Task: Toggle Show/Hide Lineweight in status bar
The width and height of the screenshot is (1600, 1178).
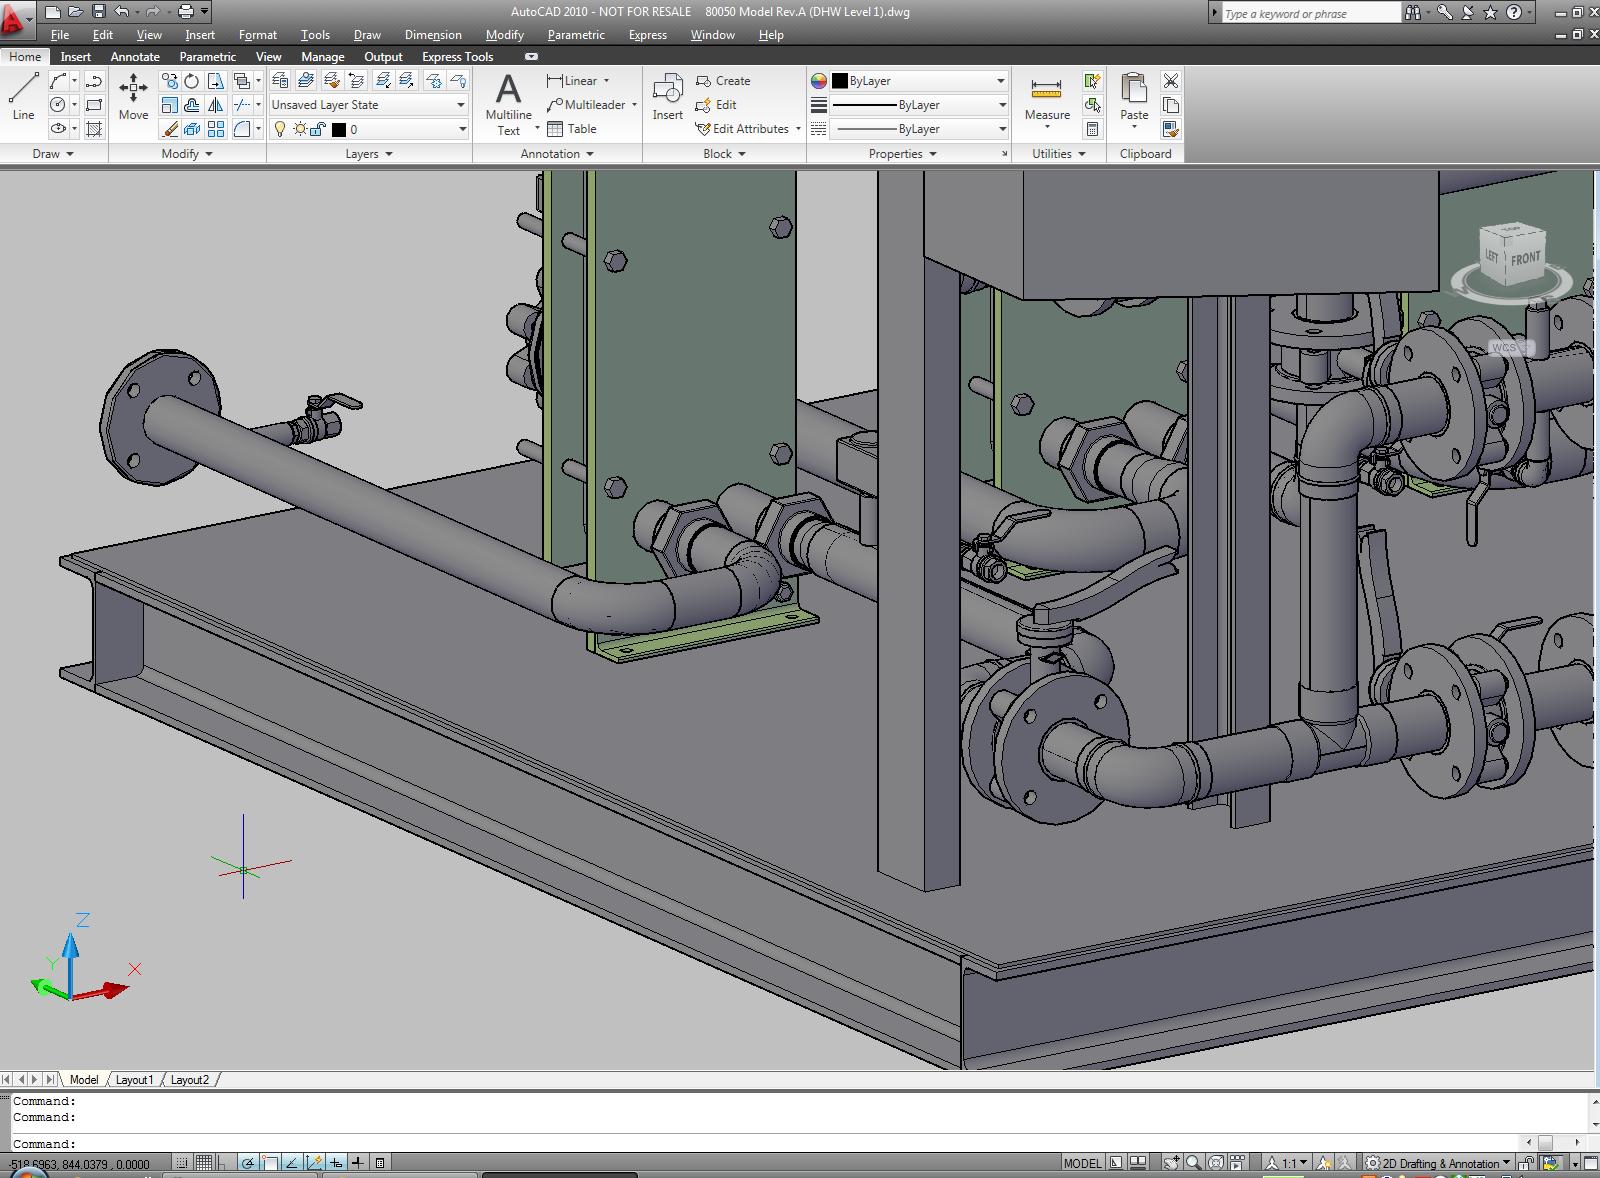Action: pyautogui.click(x=358, y=1163)
